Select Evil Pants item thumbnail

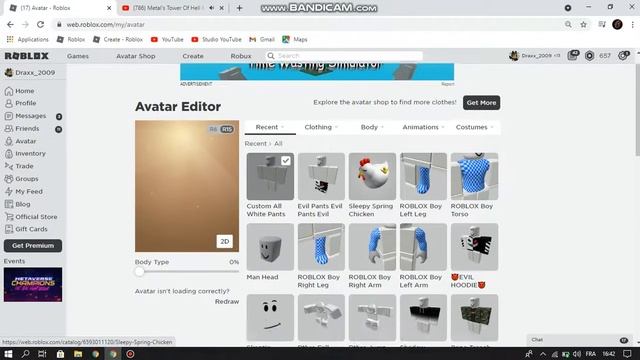click(x=321, y=176)
